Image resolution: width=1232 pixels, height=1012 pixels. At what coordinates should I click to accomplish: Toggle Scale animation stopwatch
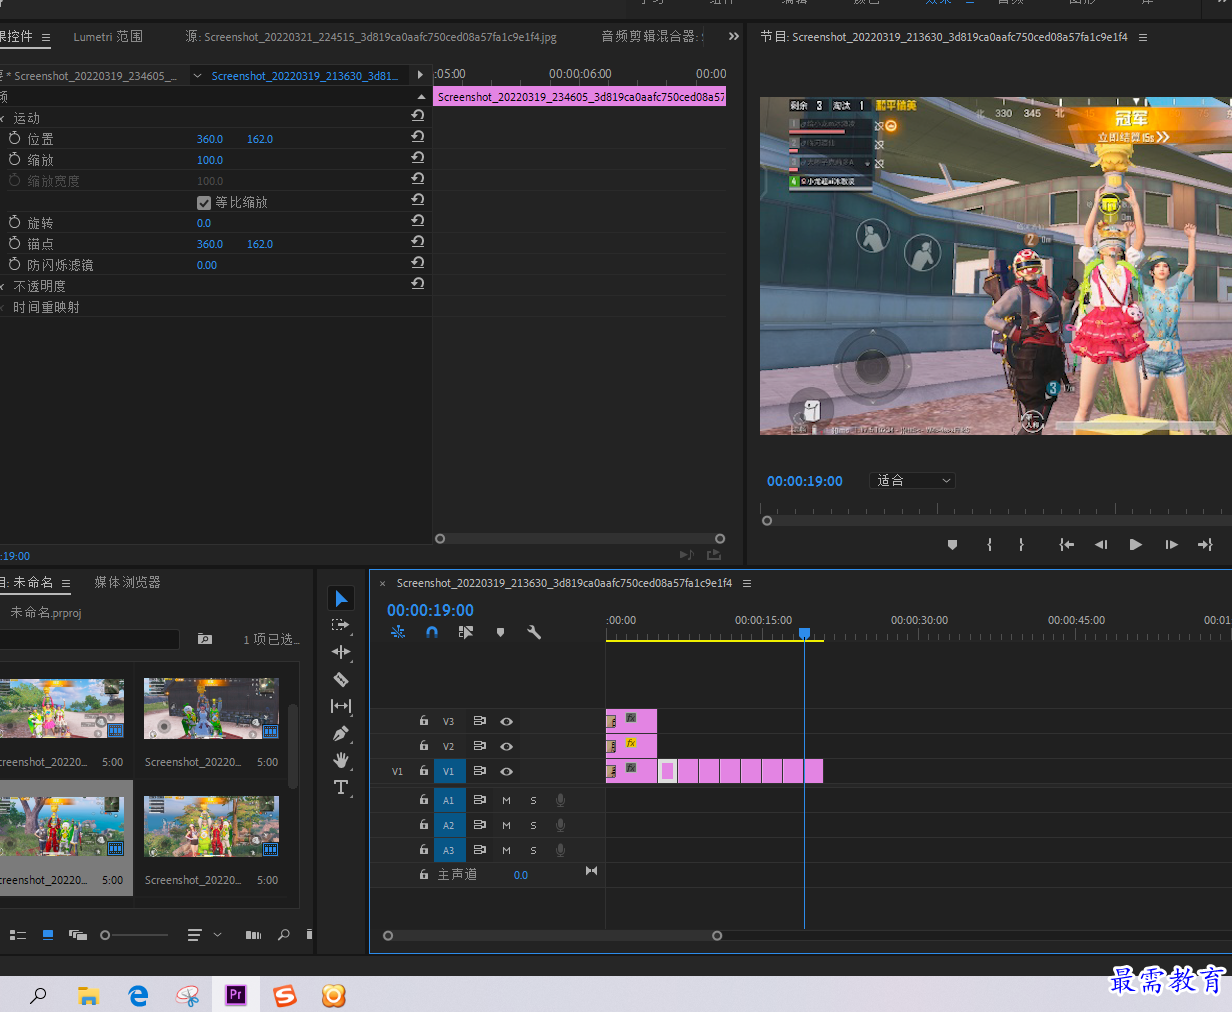(14, 160)
